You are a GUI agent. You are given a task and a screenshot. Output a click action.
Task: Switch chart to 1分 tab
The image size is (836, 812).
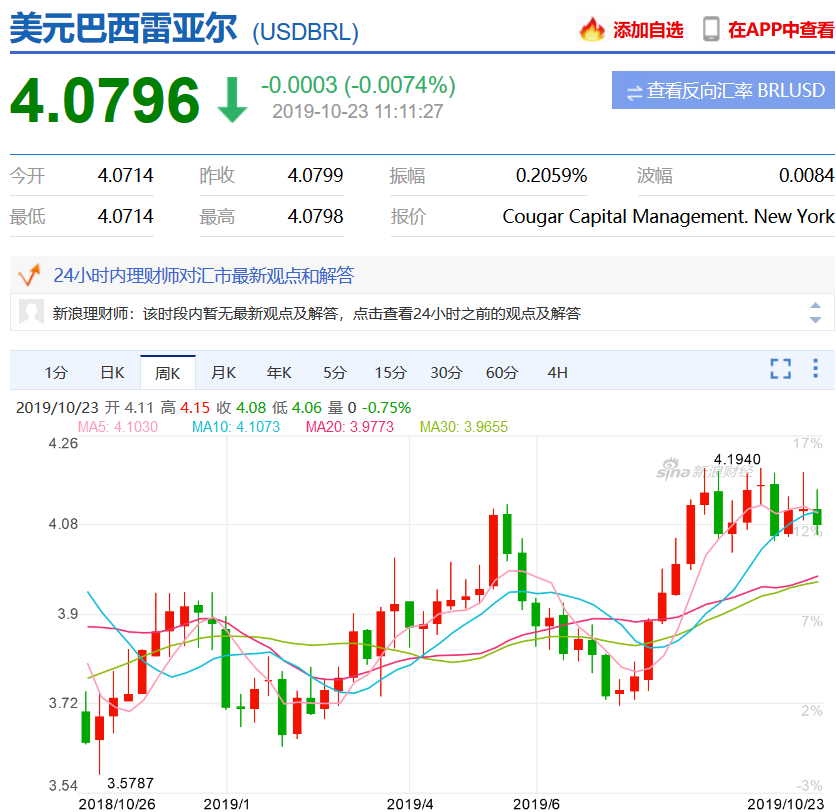tap(56, 372)
